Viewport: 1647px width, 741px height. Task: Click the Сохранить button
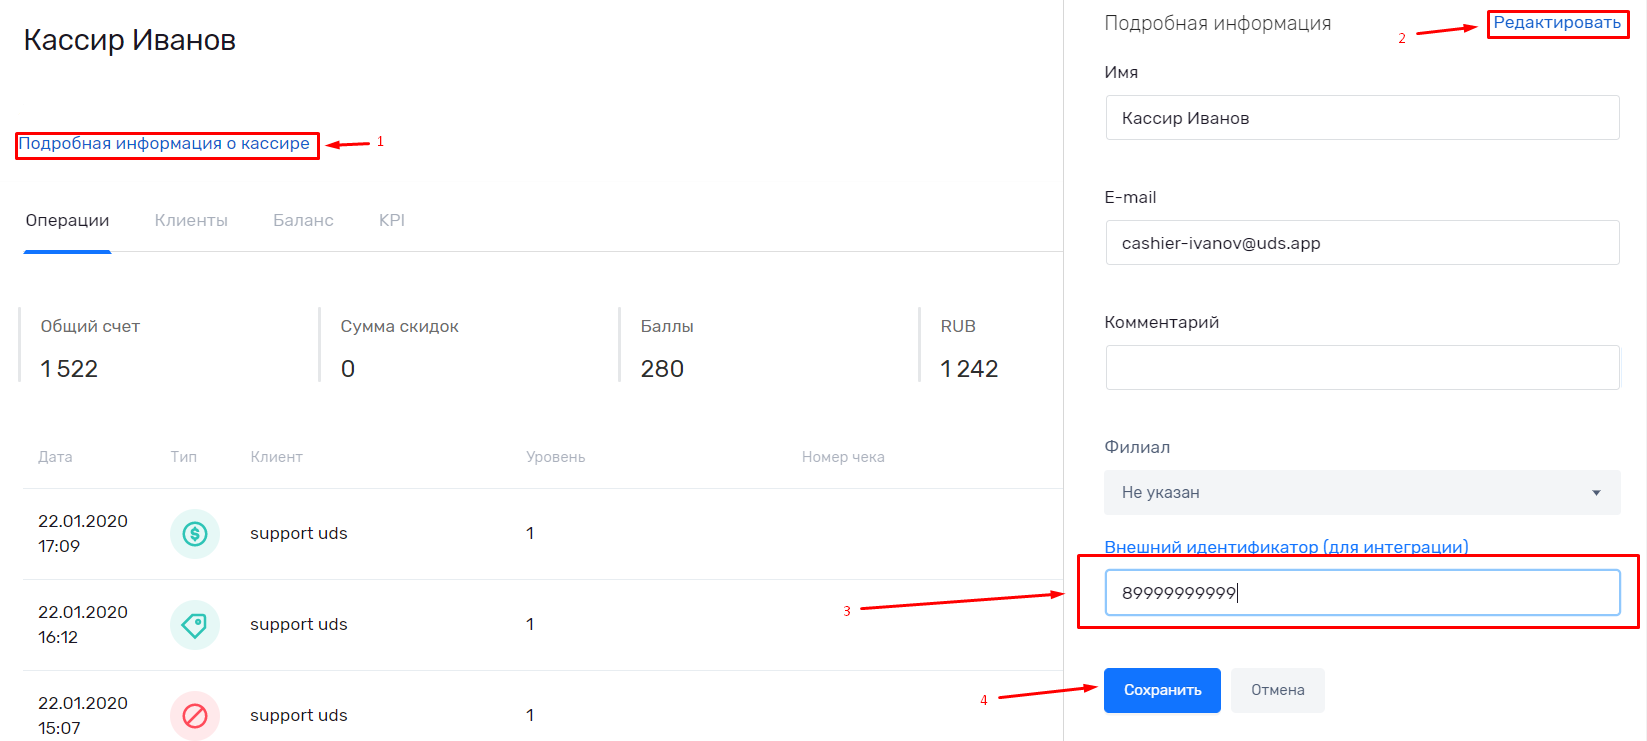pyautogui.click(x=1162, y=690)
